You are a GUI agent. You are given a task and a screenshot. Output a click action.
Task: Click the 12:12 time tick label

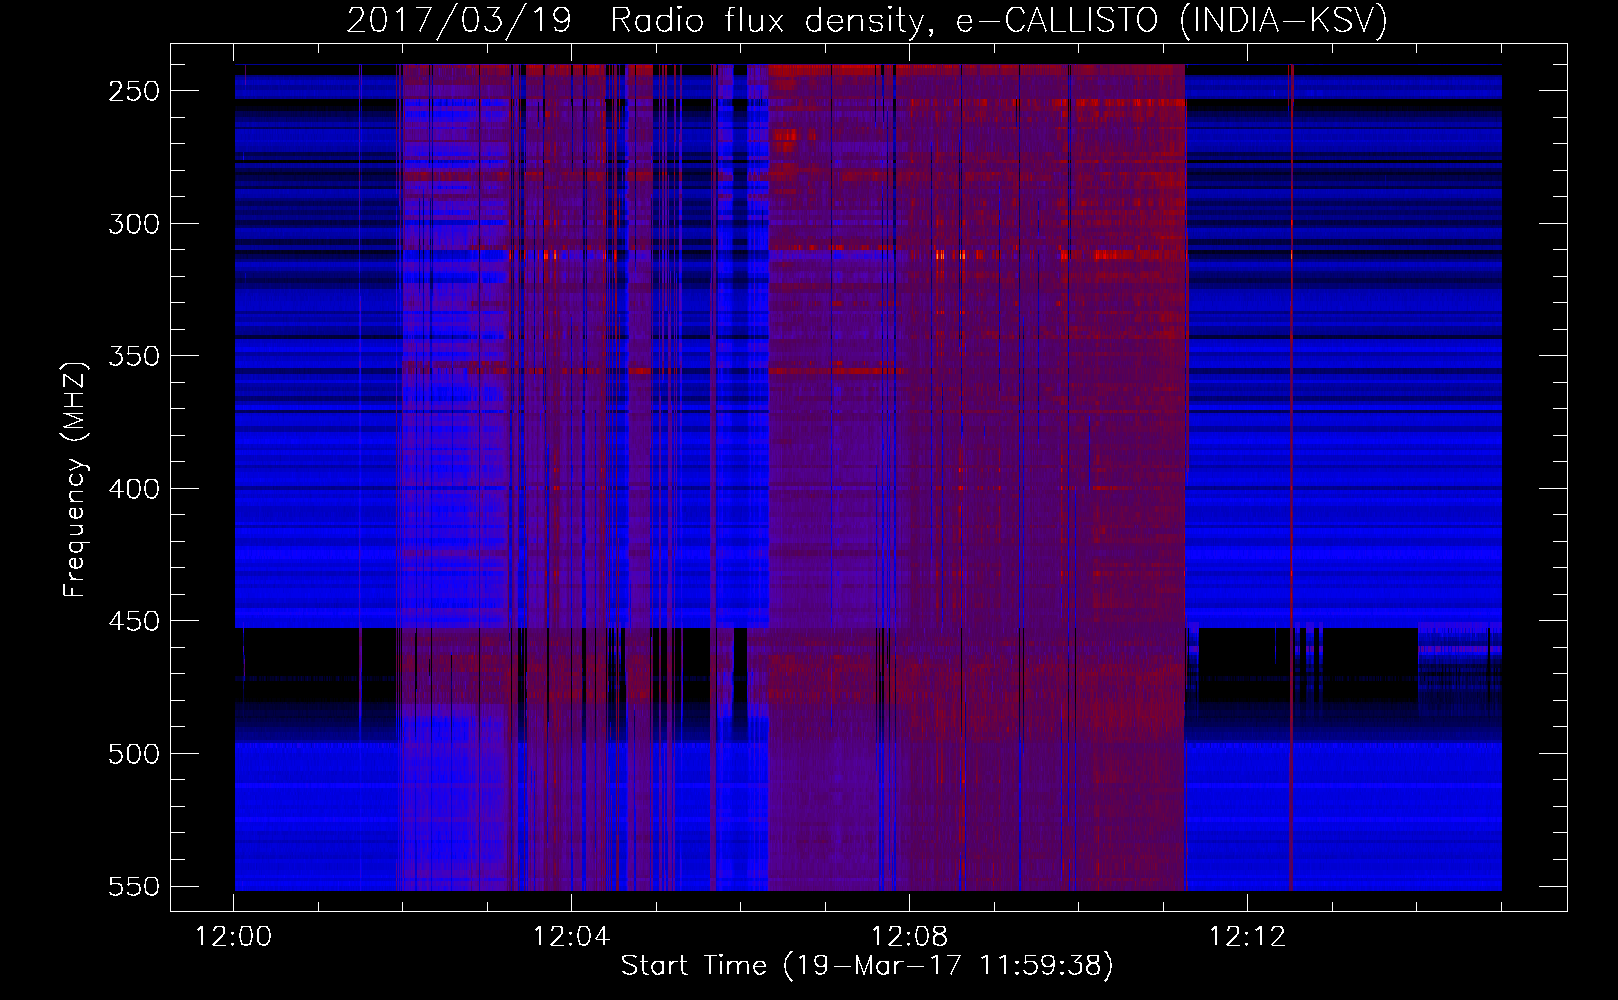tap(1247, 937)
